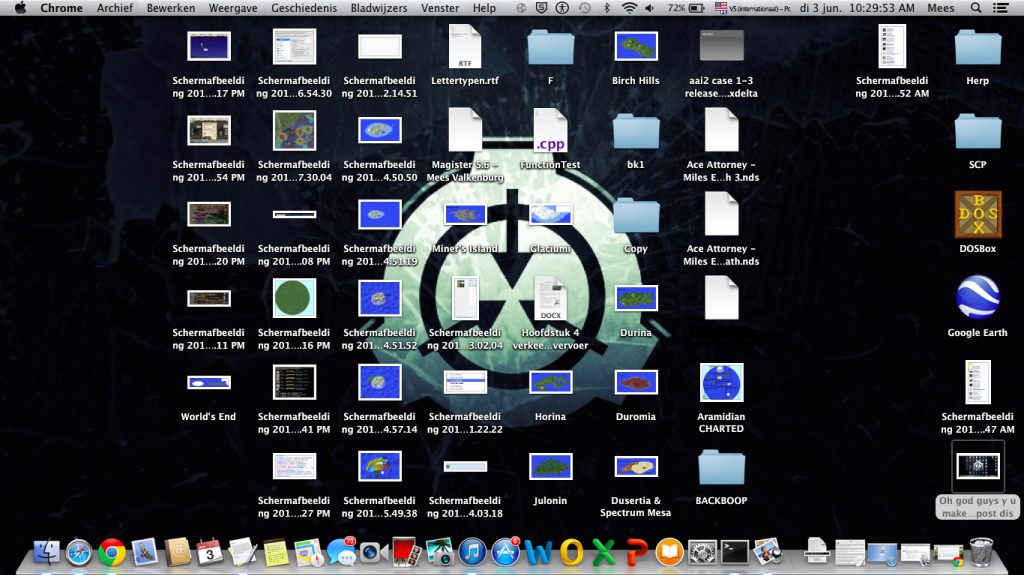Launch Safari from the Dock
This screenshot has height=575, width=1024.
(x=79, y=552)
